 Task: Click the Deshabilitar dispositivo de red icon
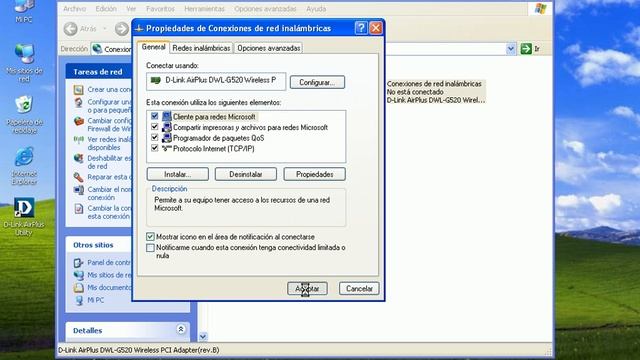click(x=79, y=158)
